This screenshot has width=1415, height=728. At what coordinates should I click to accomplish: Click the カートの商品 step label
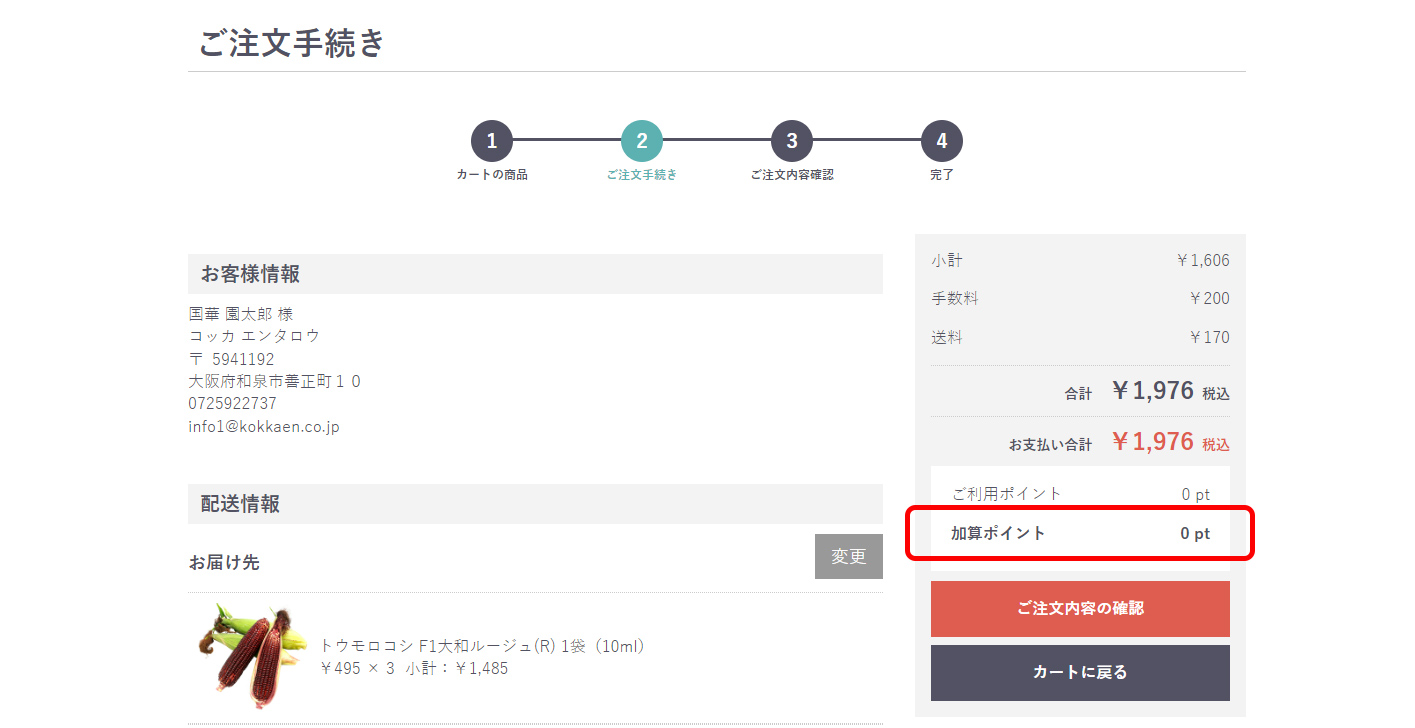492,175
